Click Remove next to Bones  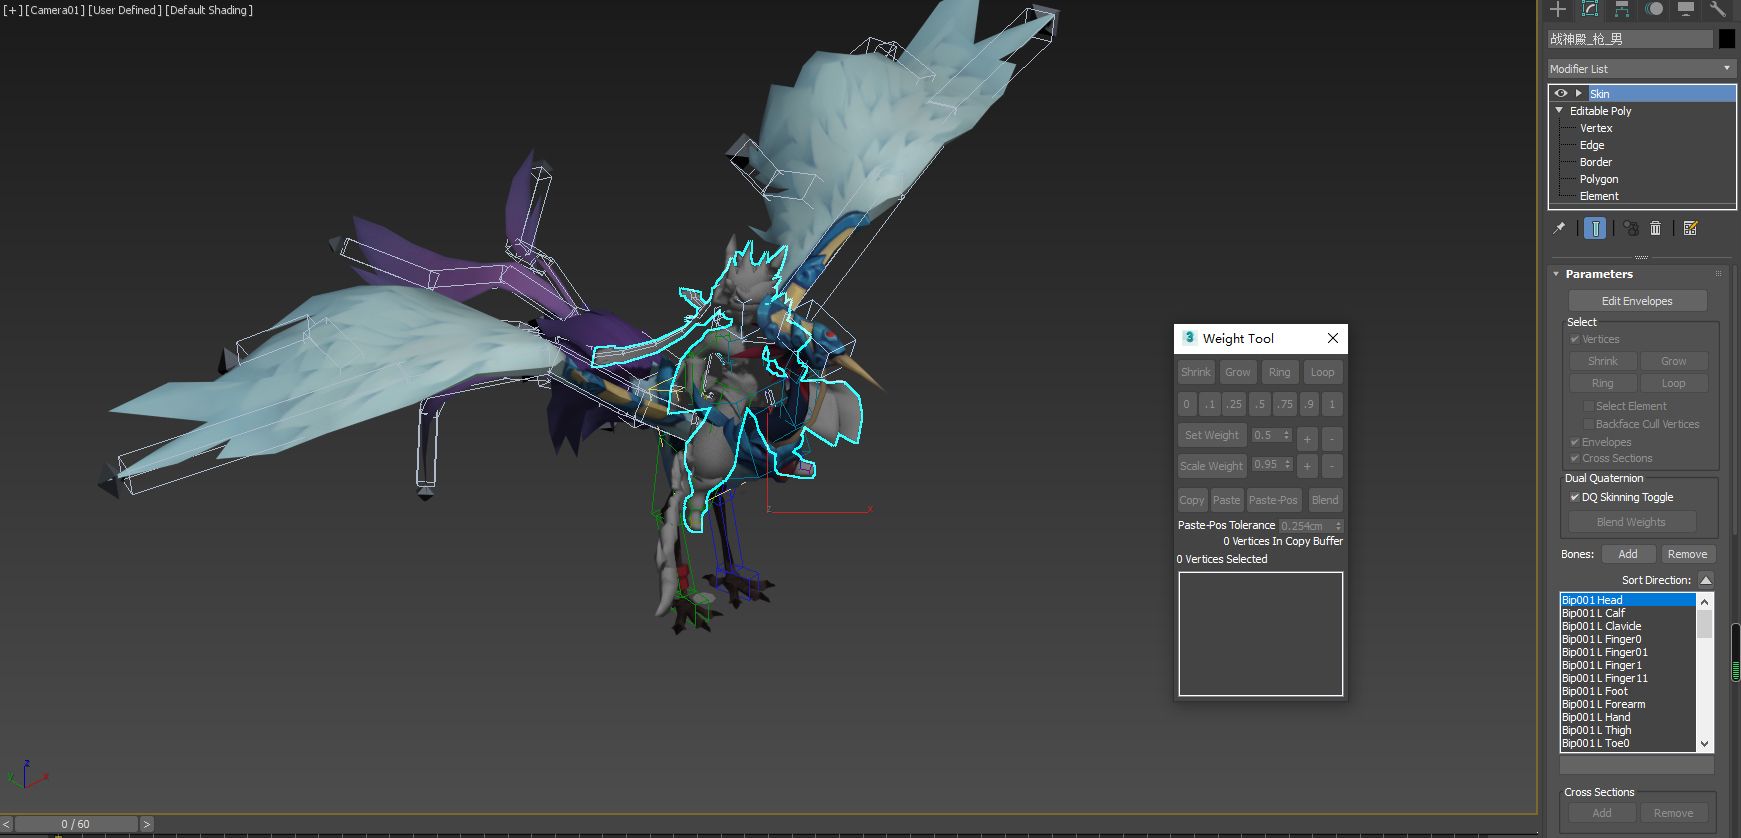pyautogui.click(x=1687, y=554)
